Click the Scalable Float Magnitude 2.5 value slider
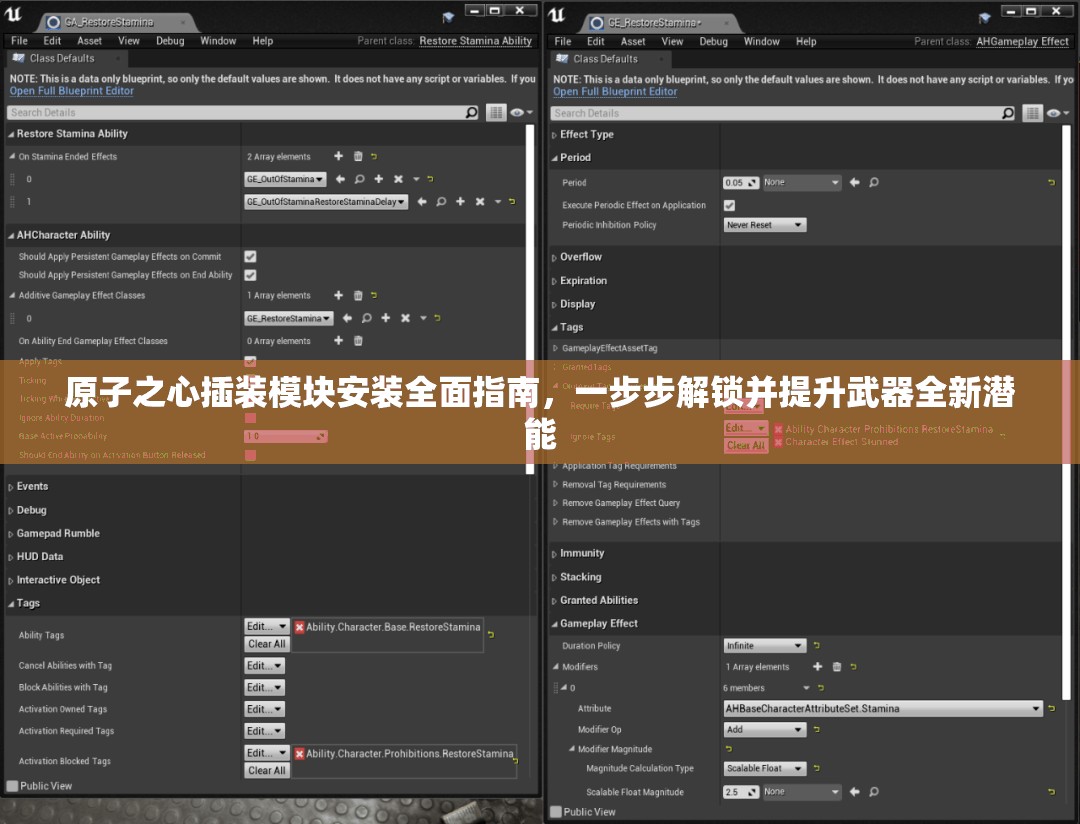 coord(741,792)
